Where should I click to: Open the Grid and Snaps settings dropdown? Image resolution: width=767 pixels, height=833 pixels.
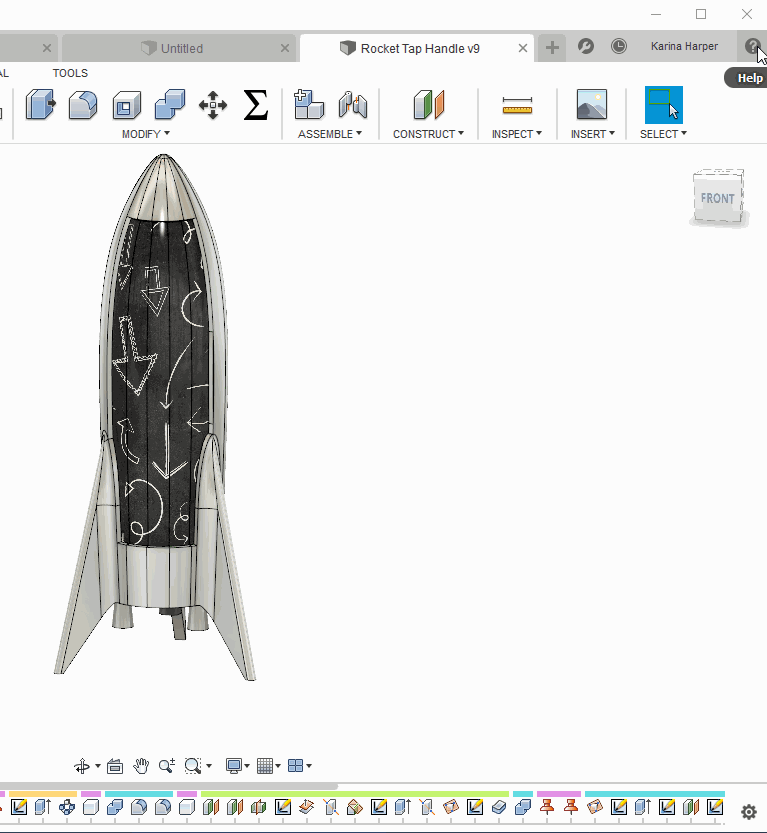(x=269, y=766)
